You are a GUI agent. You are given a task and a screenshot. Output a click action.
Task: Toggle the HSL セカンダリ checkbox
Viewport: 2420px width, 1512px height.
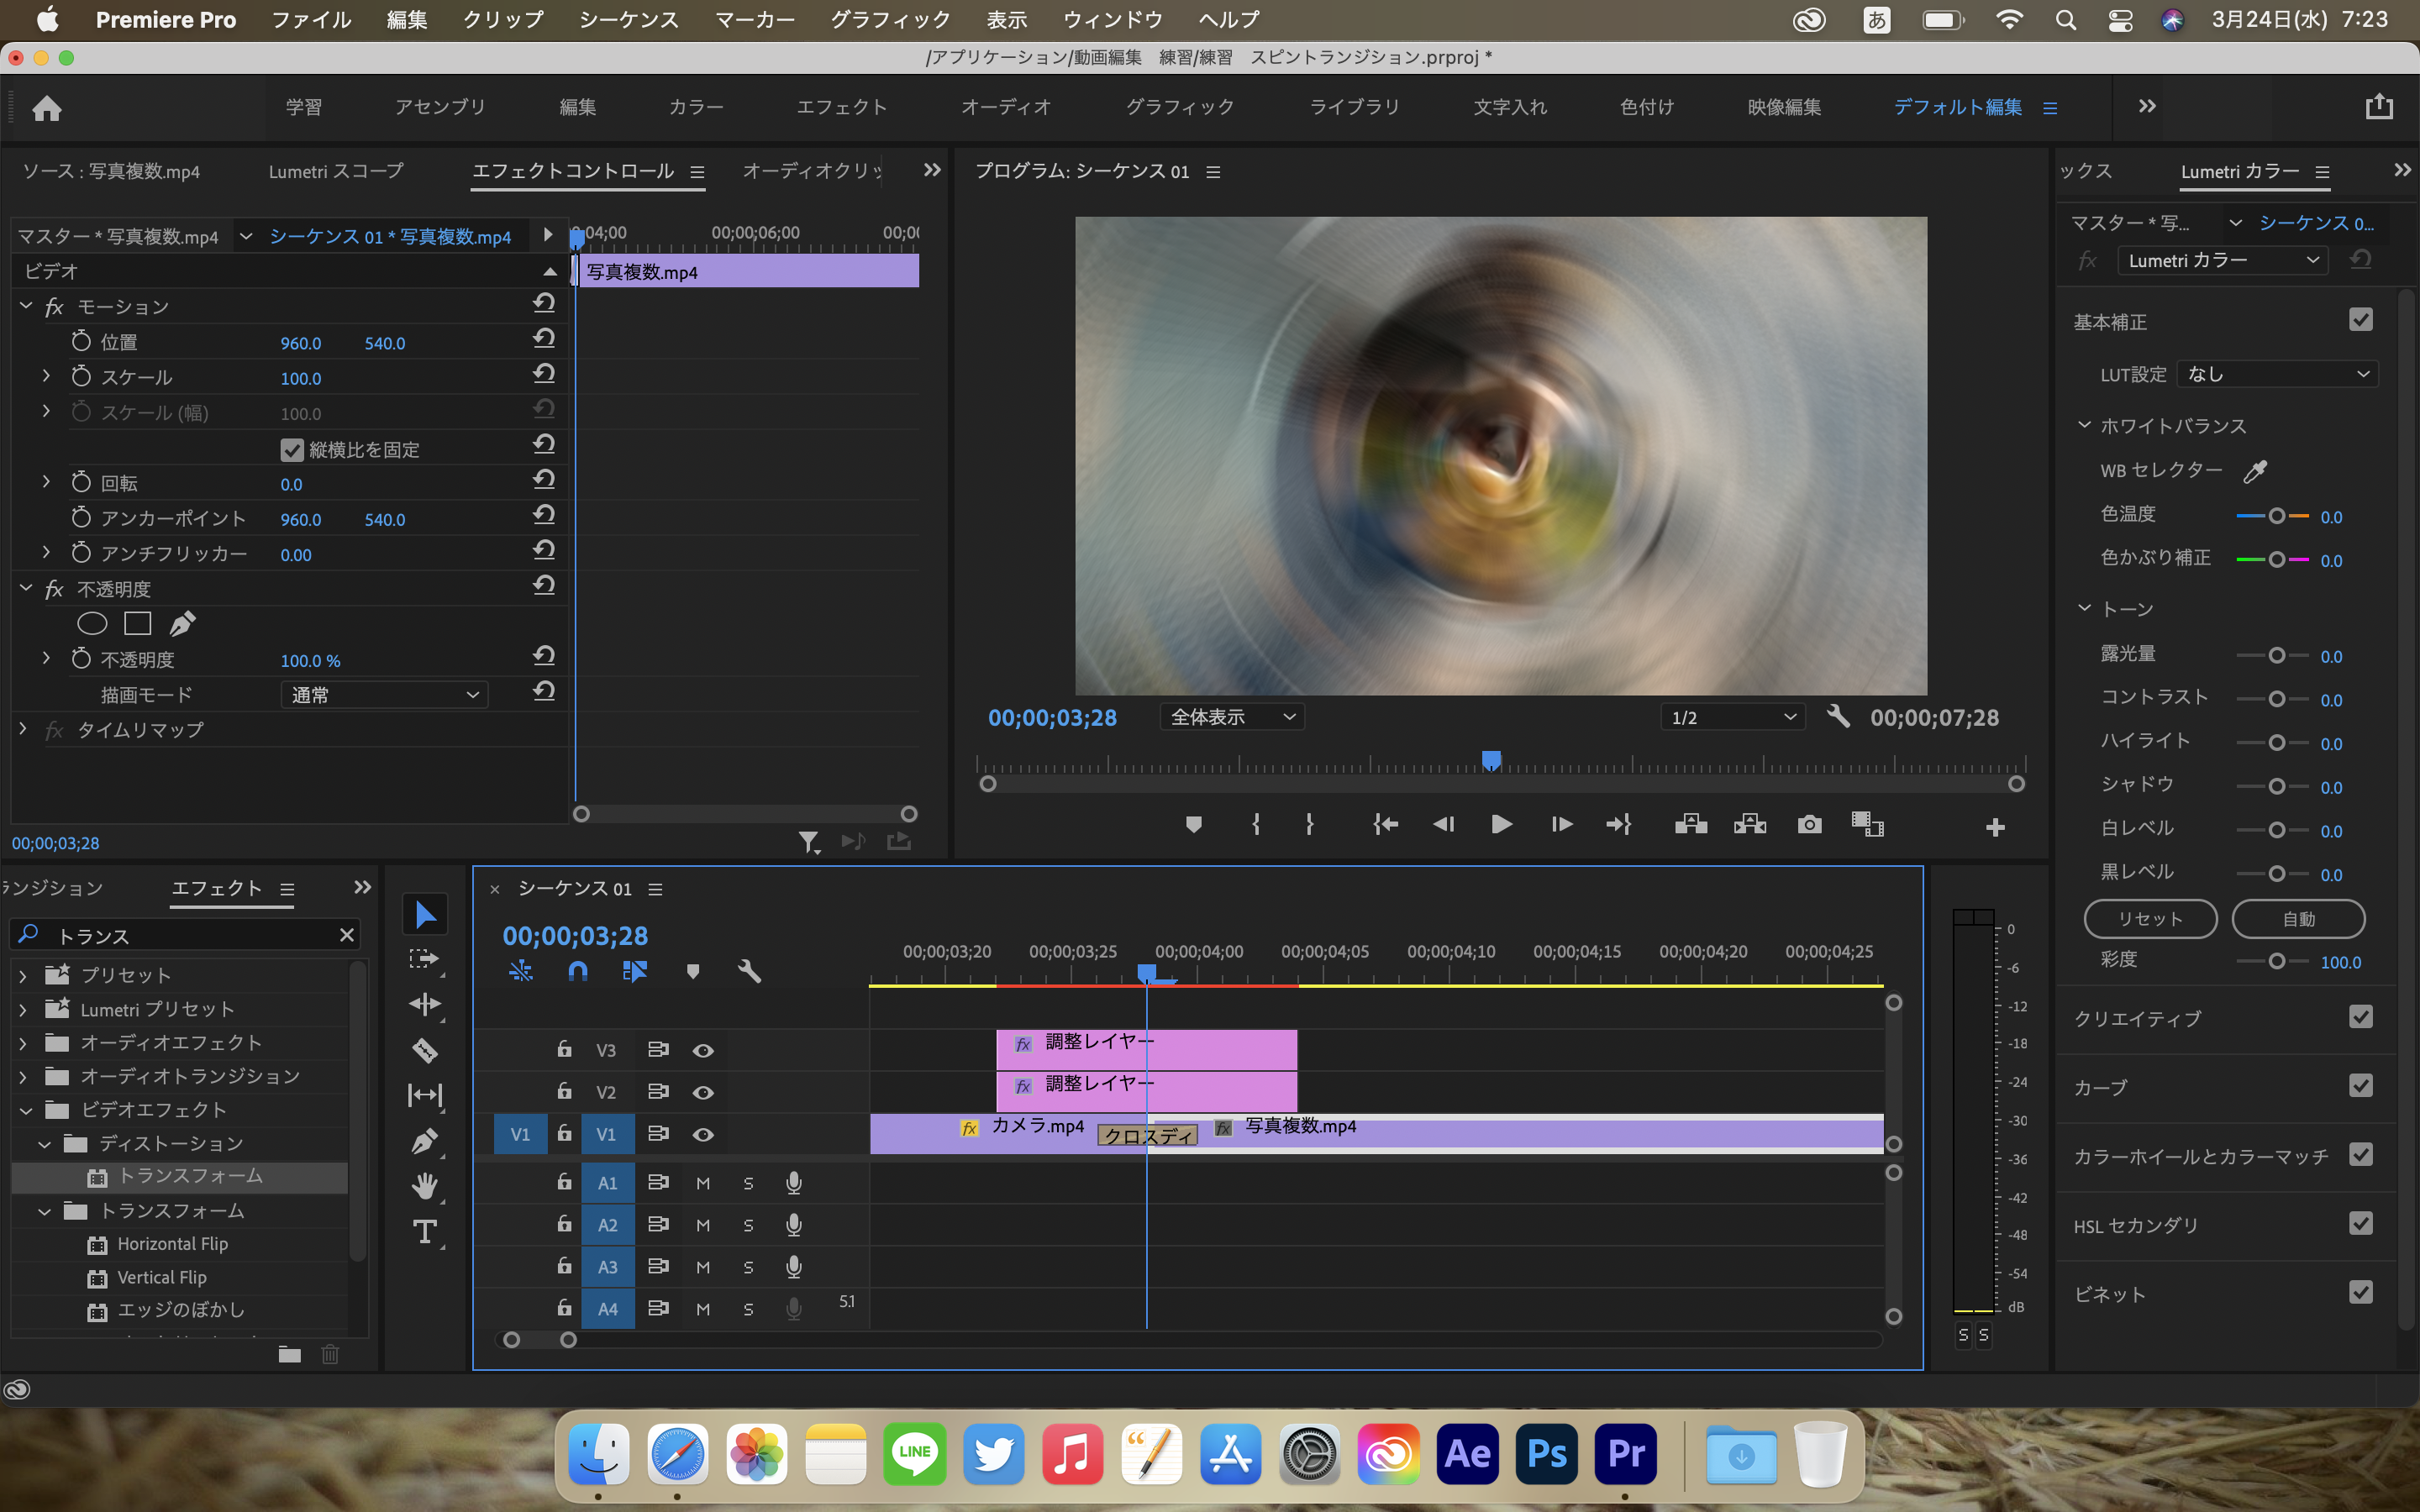click(x=2361, y=1224)
